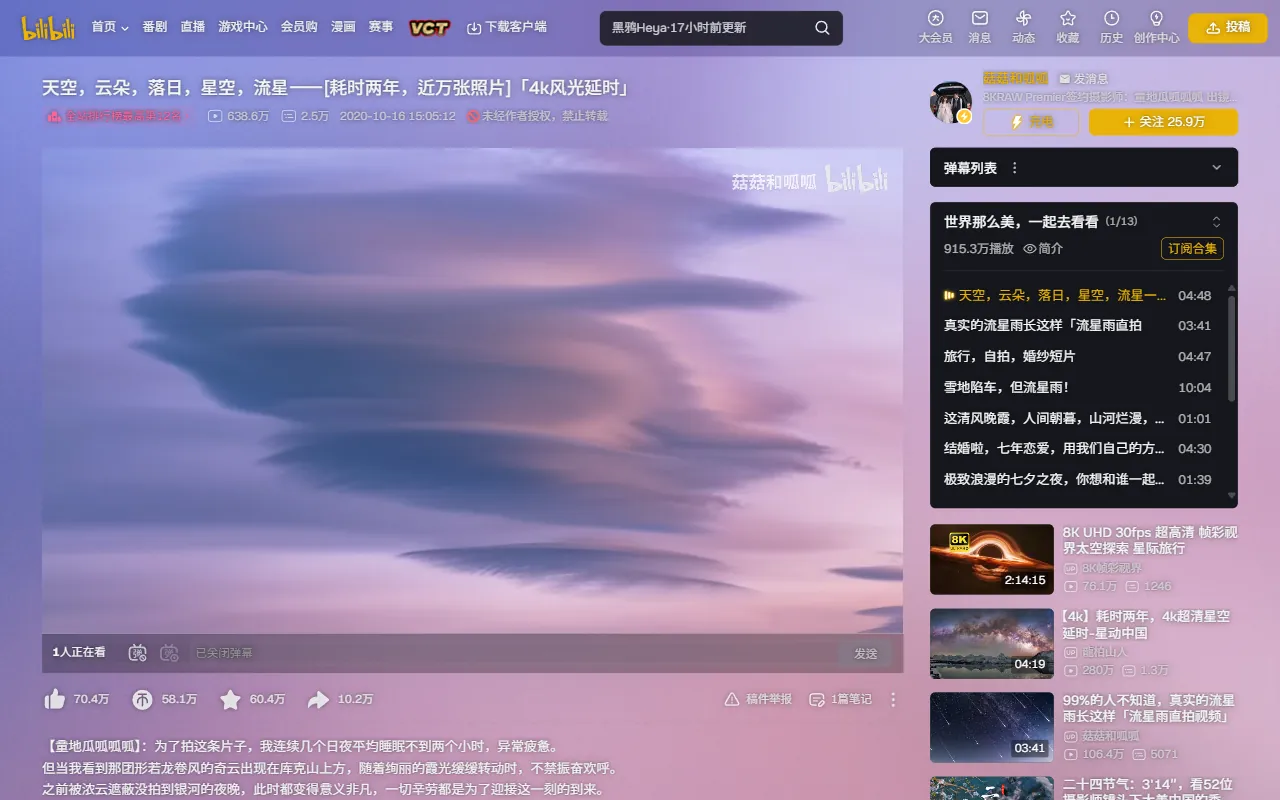Open 创作中心 creator center icon
This screenshot has height=800, width=1280.
(x=1156, y=27)
